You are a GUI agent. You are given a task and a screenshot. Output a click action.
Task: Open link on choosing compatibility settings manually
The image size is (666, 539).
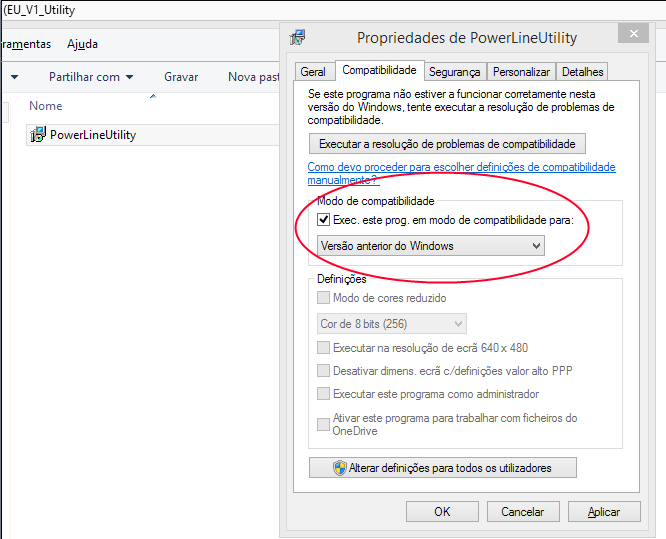pos(462,173)
